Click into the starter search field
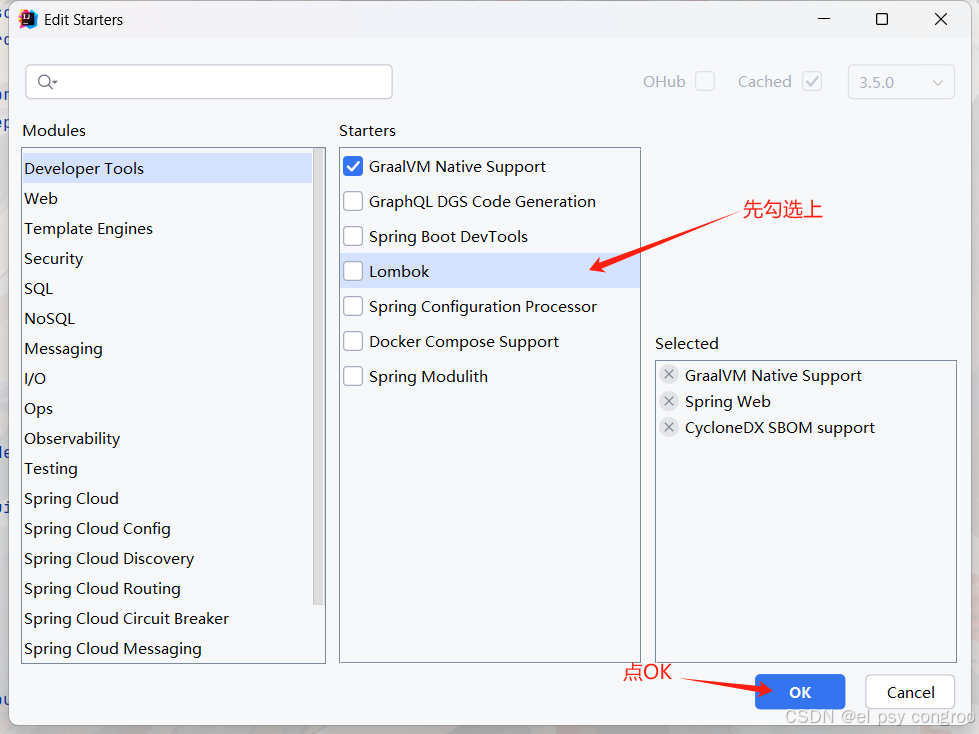The image size is (979, 734). pyautogui.click(x=209, y=82)
